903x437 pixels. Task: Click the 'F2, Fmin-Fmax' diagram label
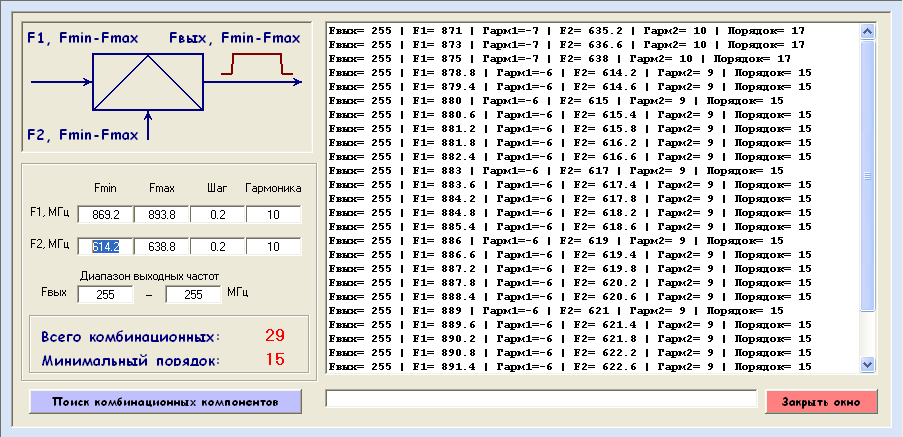click(x=83, y=136)
